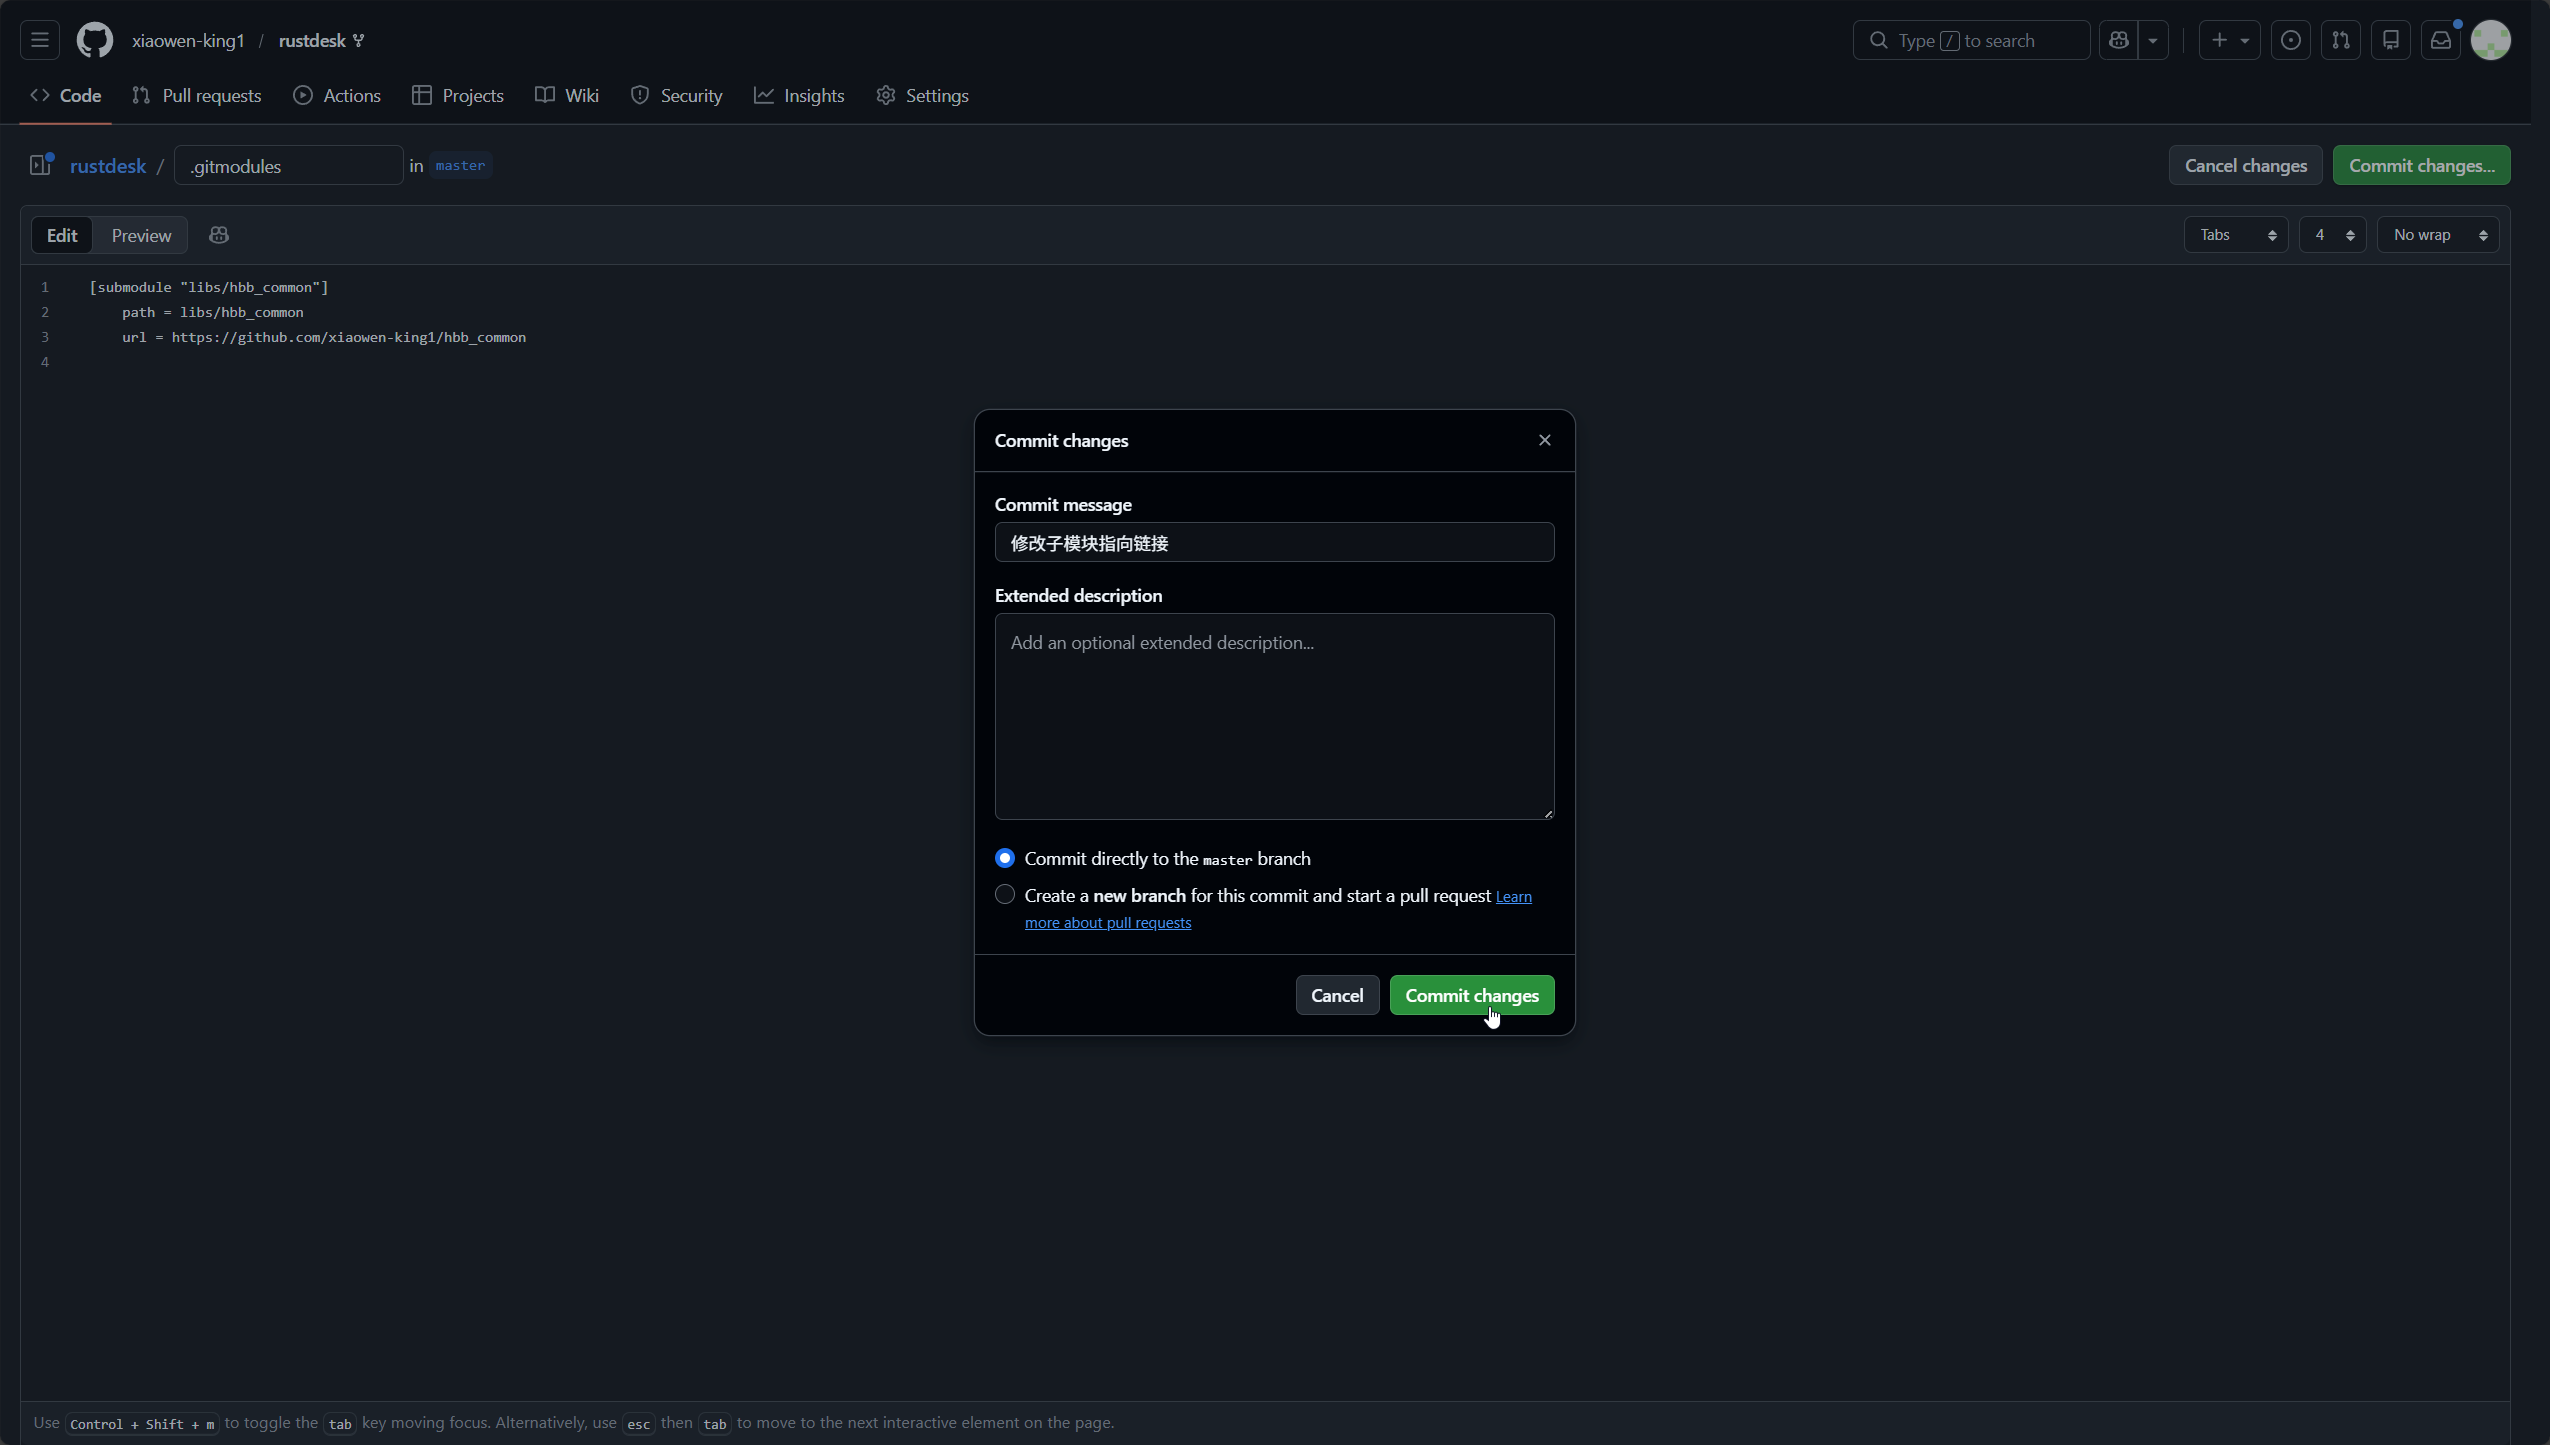Open the Actions repository tab
The height and width of the screenshot is (1445, 2550).
point(337,96)
